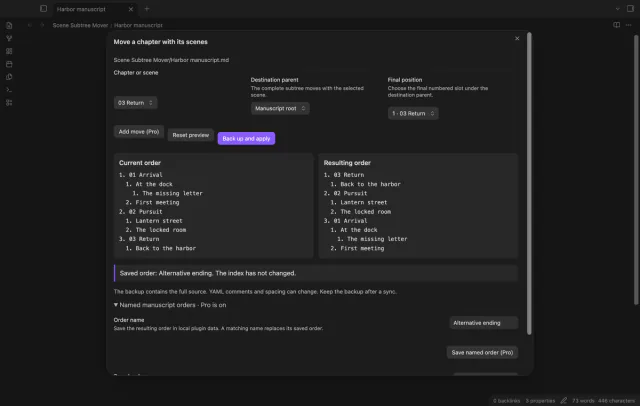Click 'At the dock' in Current order

click(154, 184)
